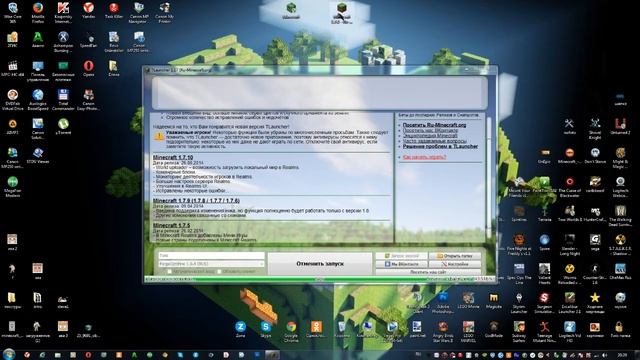Open the Решение проблем в TLauncher link
Screen dimensions: 640x360
coord(440,146)
